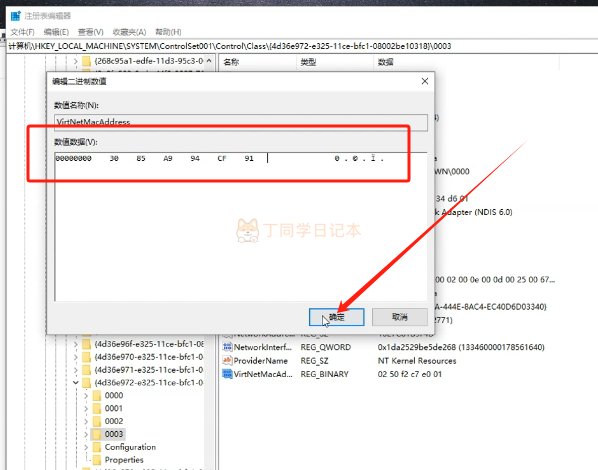Click the REG_BINARY type cell
The image size is (598, 470).
(325, 374)
